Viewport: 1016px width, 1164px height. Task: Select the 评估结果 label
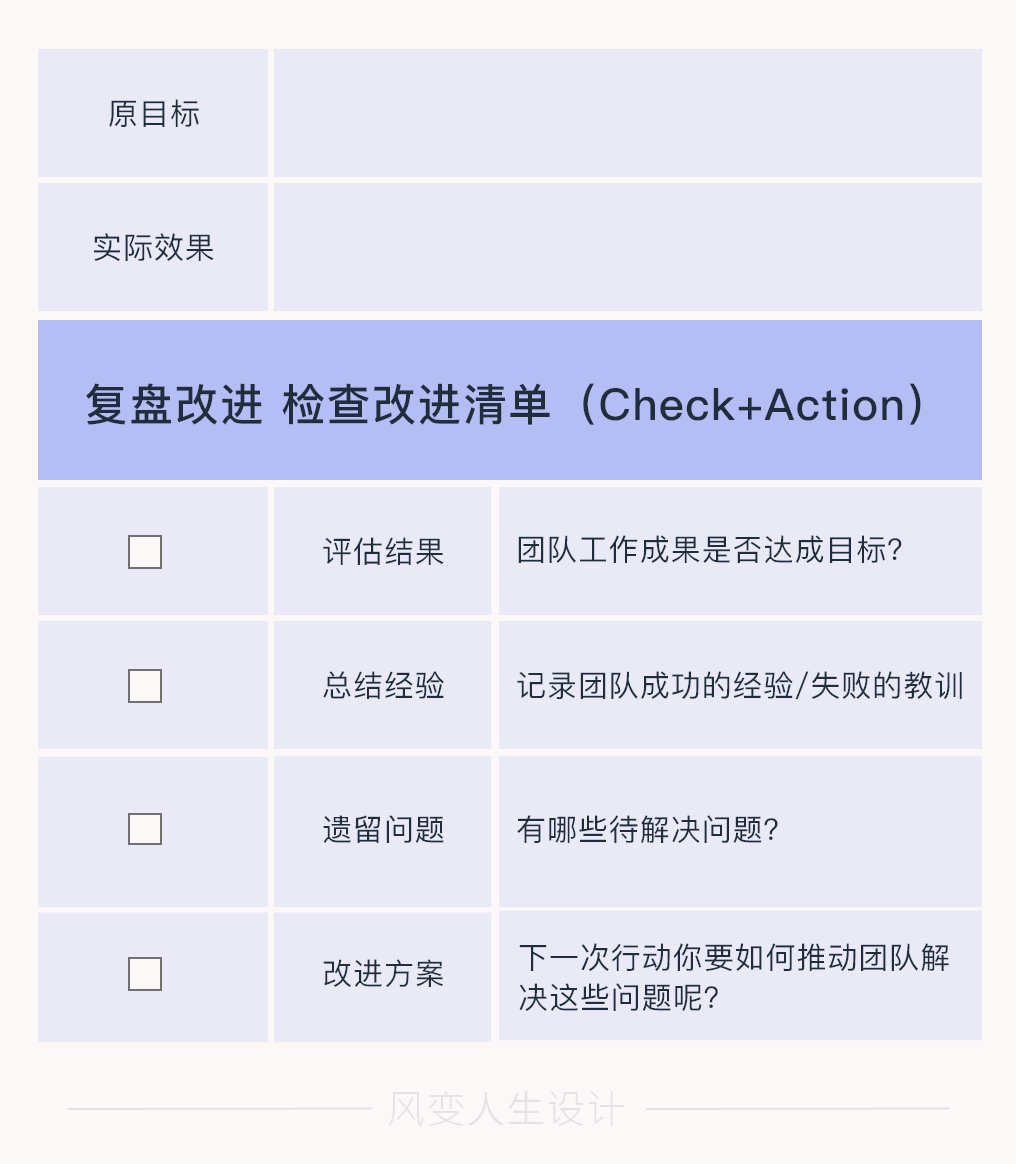(x=383, y=552)
